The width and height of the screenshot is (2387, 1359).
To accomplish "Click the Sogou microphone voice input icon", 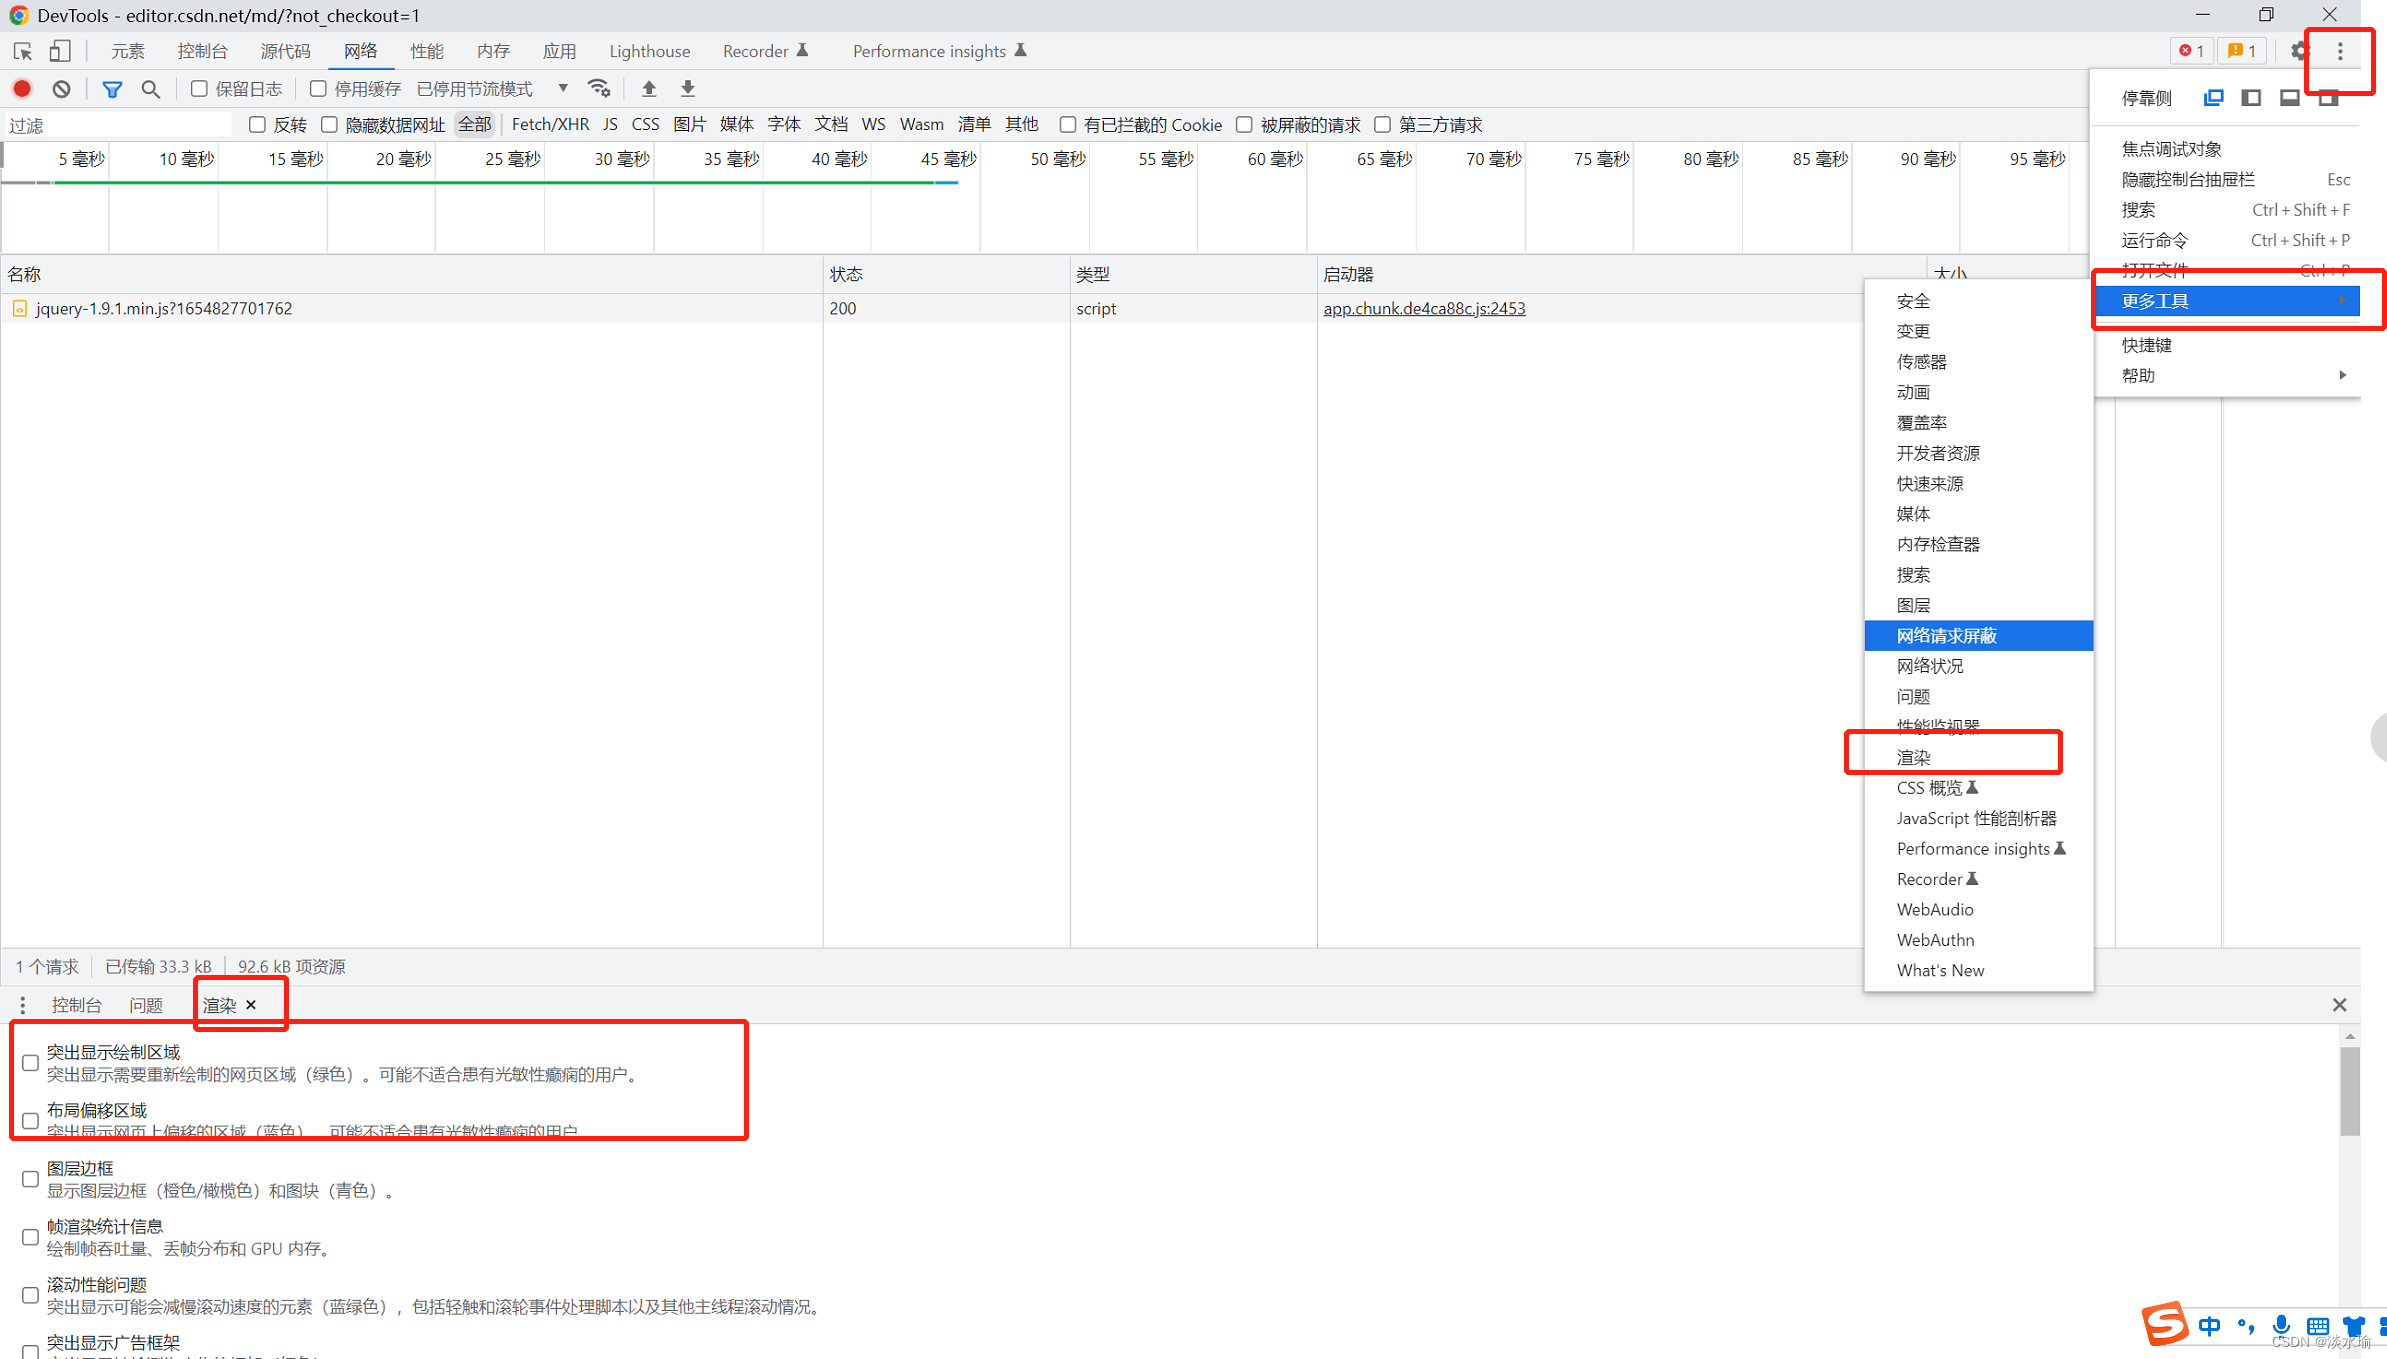I will pos(2281,1326).
